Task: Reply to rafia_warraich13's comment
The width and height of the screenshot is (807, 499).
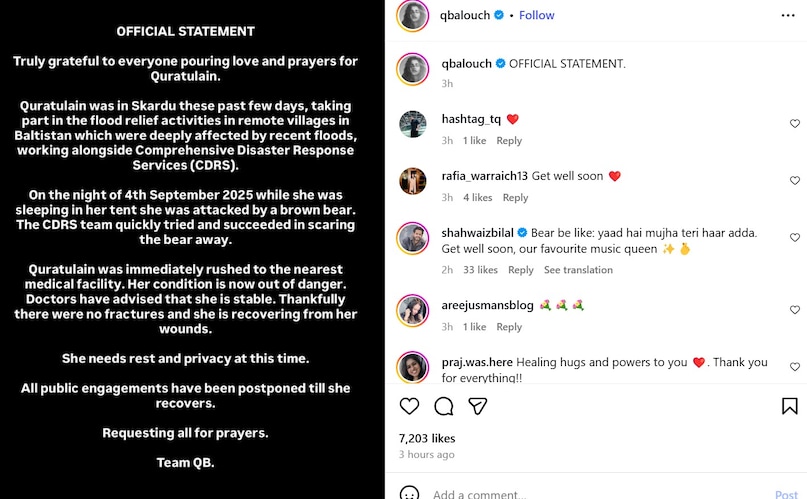Action: 515,198
